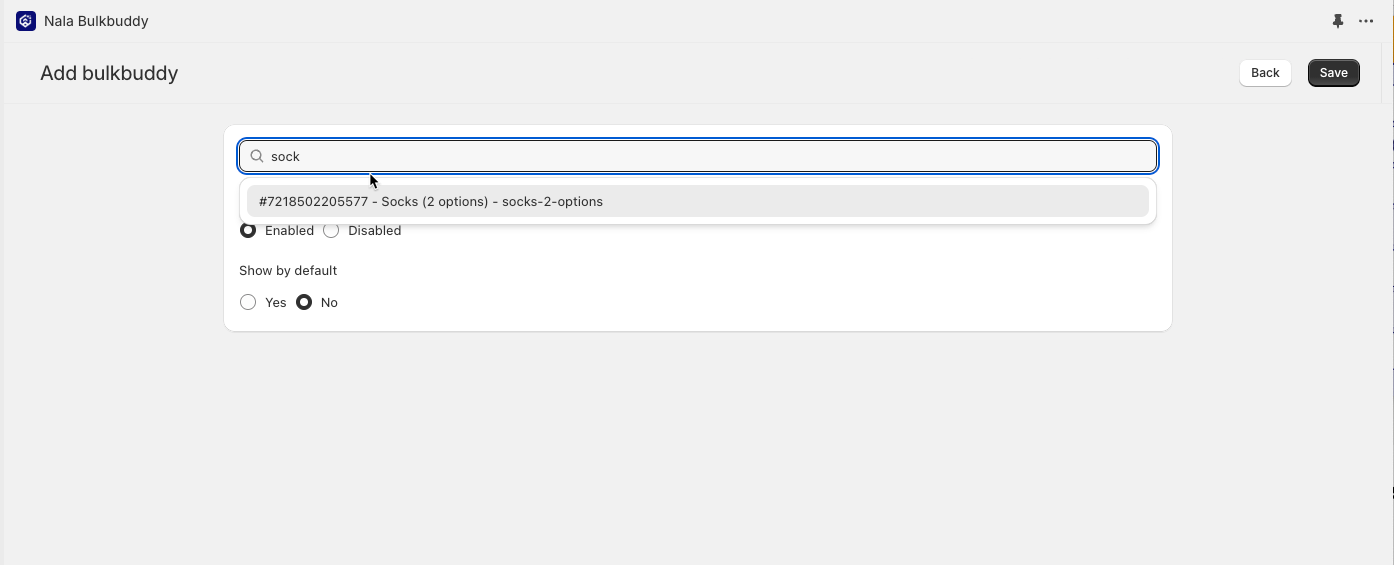Click the "Nala Bulkbuddy" app title text
The width and height of the screenshot is (1394, 565).
96,21
